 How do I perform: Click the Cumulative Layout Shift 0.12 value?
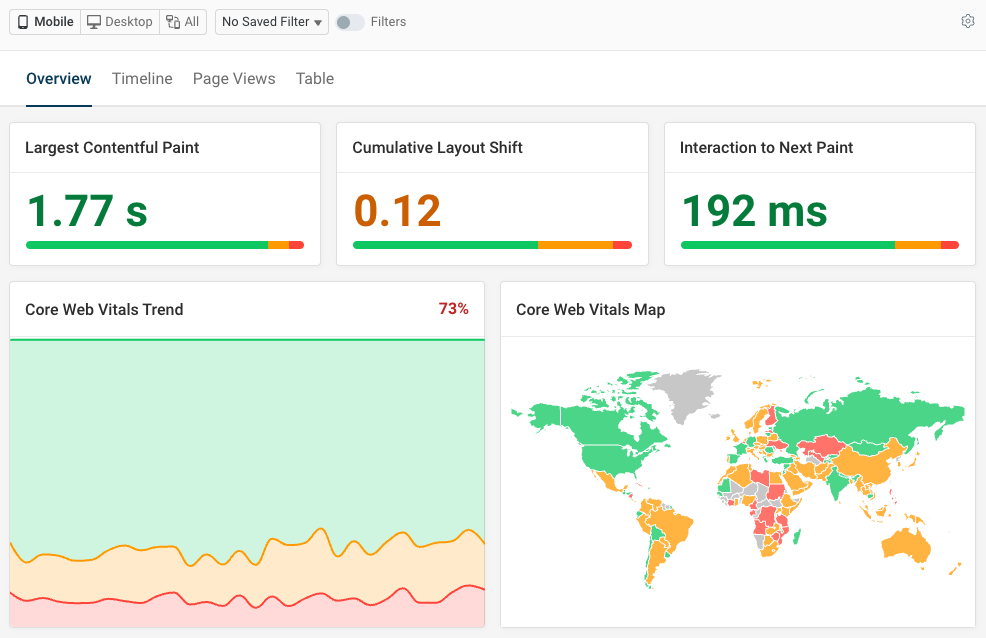tap(397, 211)
